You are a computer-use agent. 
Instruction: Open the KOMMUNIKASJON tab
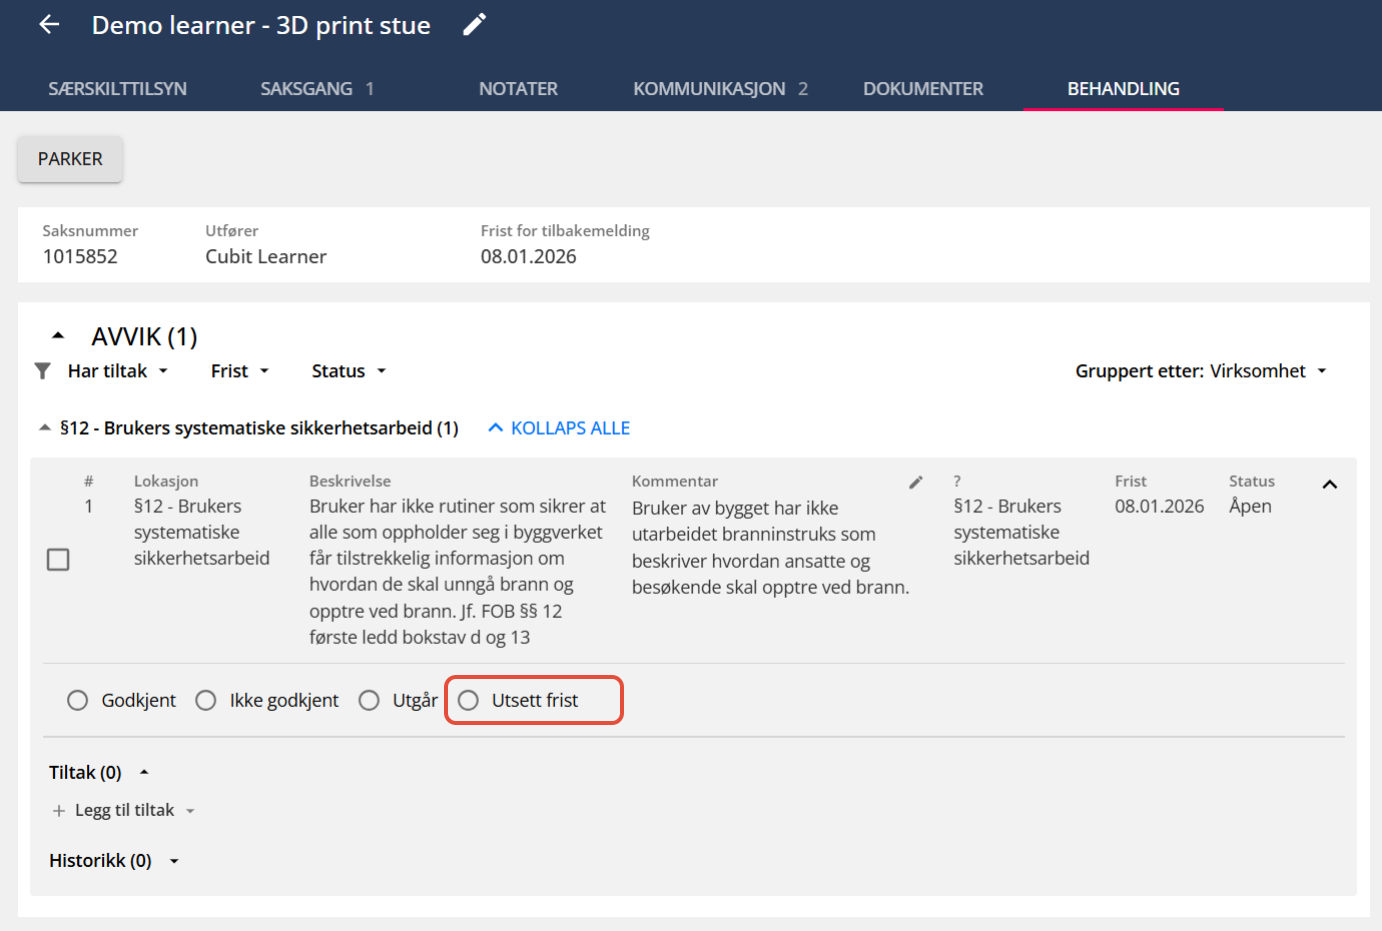[720, 89]
